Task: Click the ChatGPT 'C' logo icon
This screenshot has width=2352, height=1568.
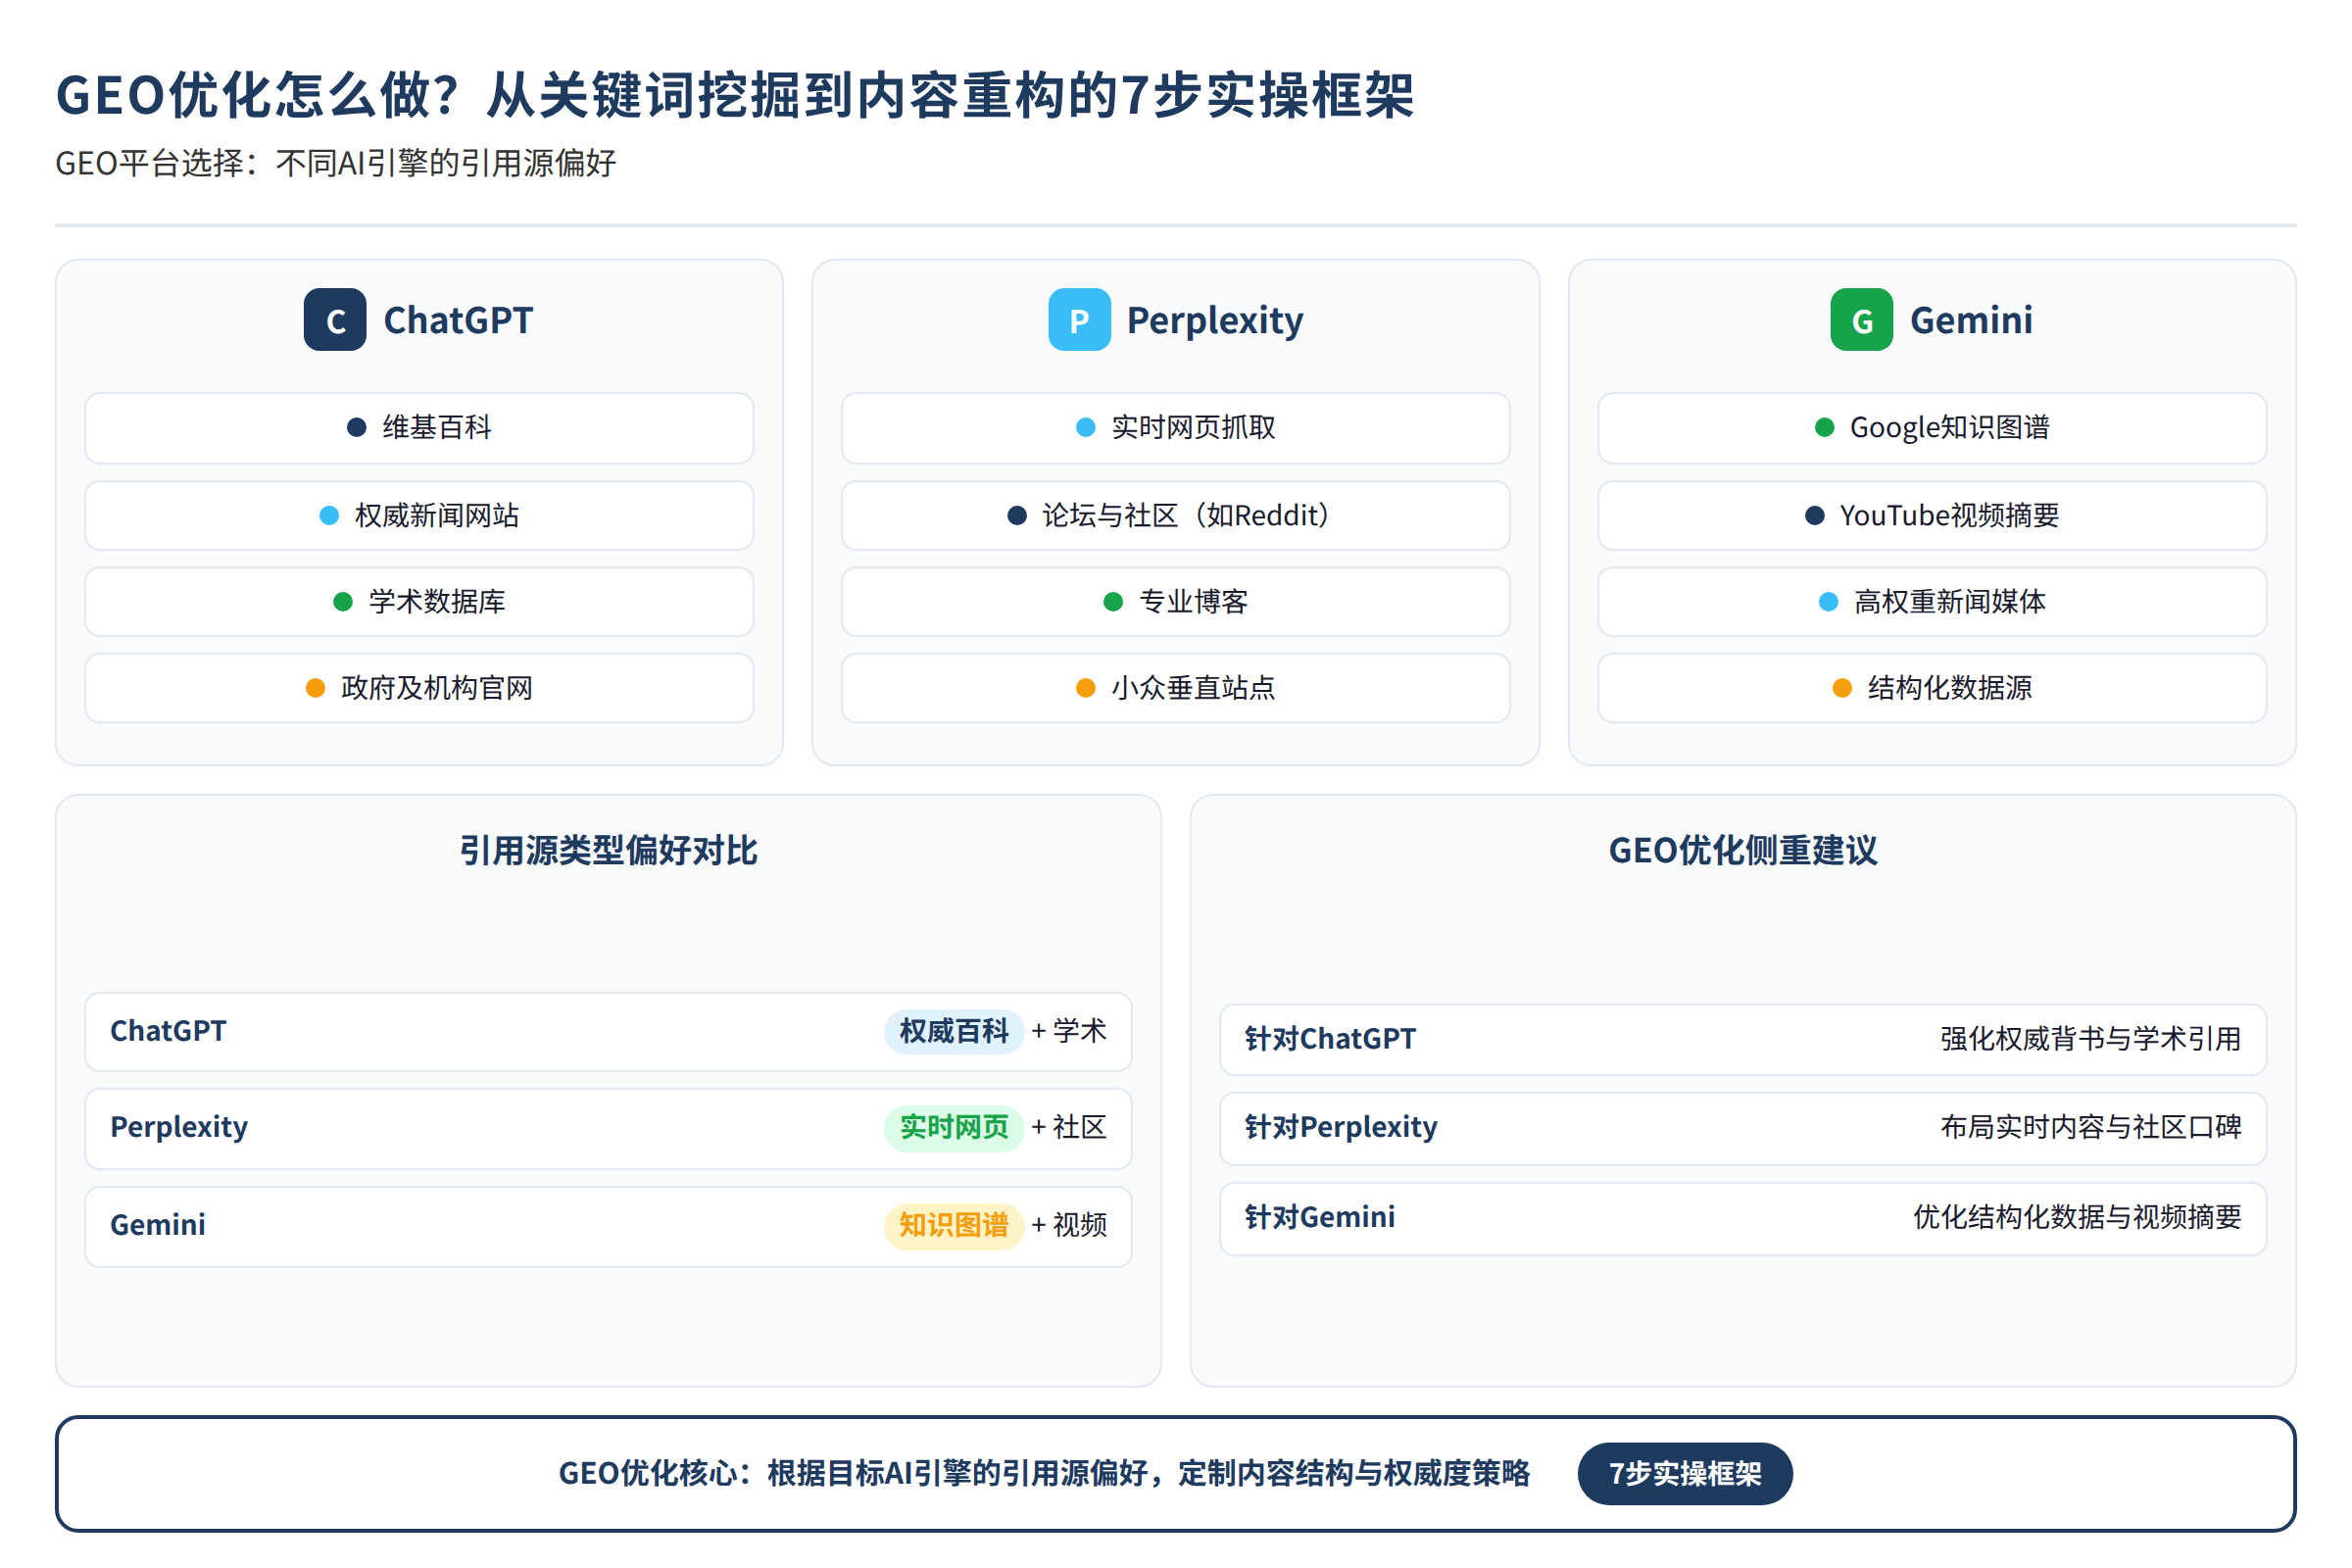Action: 335,320
